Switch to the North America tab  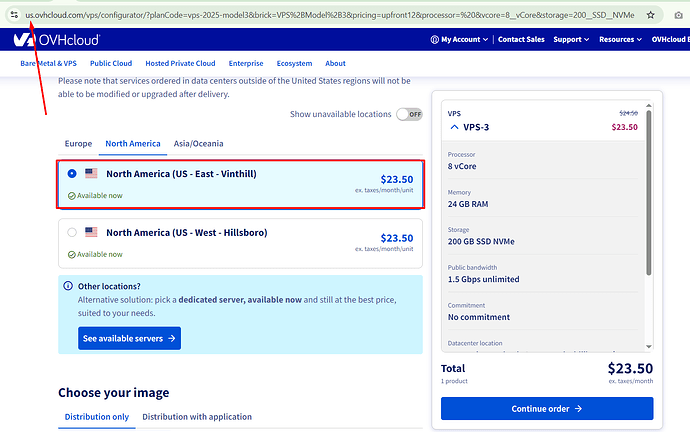133,144
